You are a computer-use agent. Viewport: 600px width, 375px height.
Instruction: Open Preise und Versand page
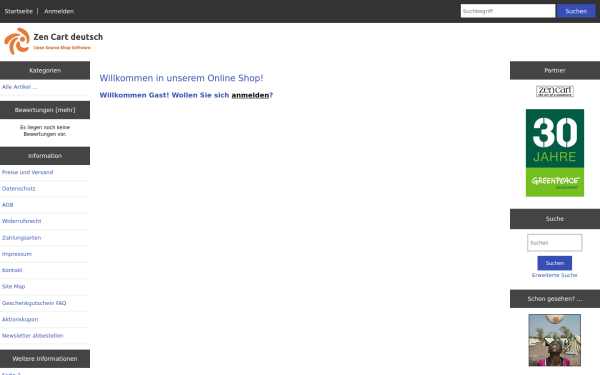[28, 172]
